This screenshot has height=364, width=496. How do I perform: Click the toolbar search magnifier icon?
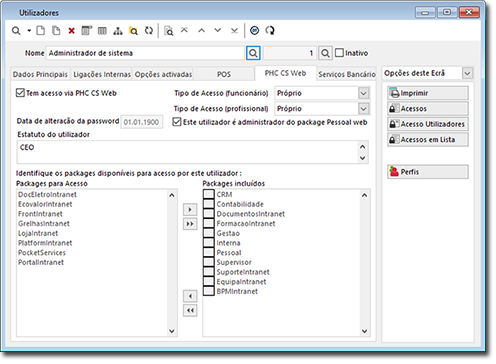pos(16,31)
